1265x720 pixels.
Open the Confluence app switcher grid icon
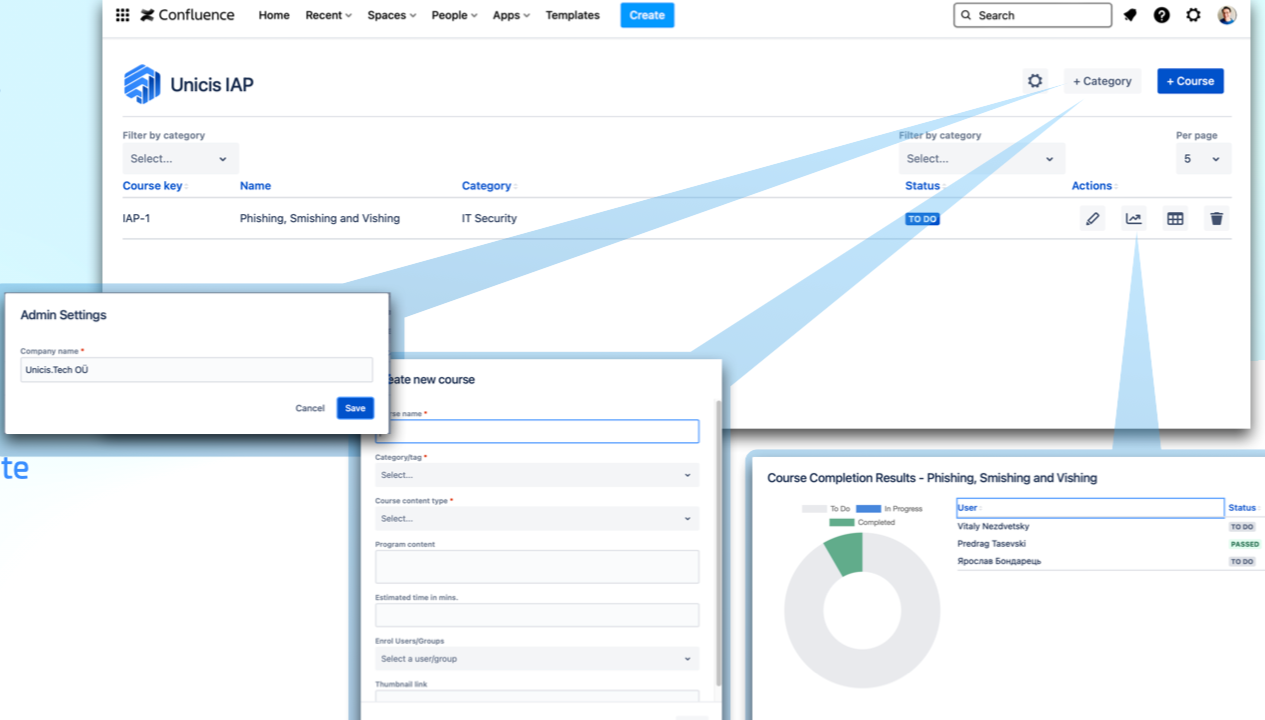(121, 14)
